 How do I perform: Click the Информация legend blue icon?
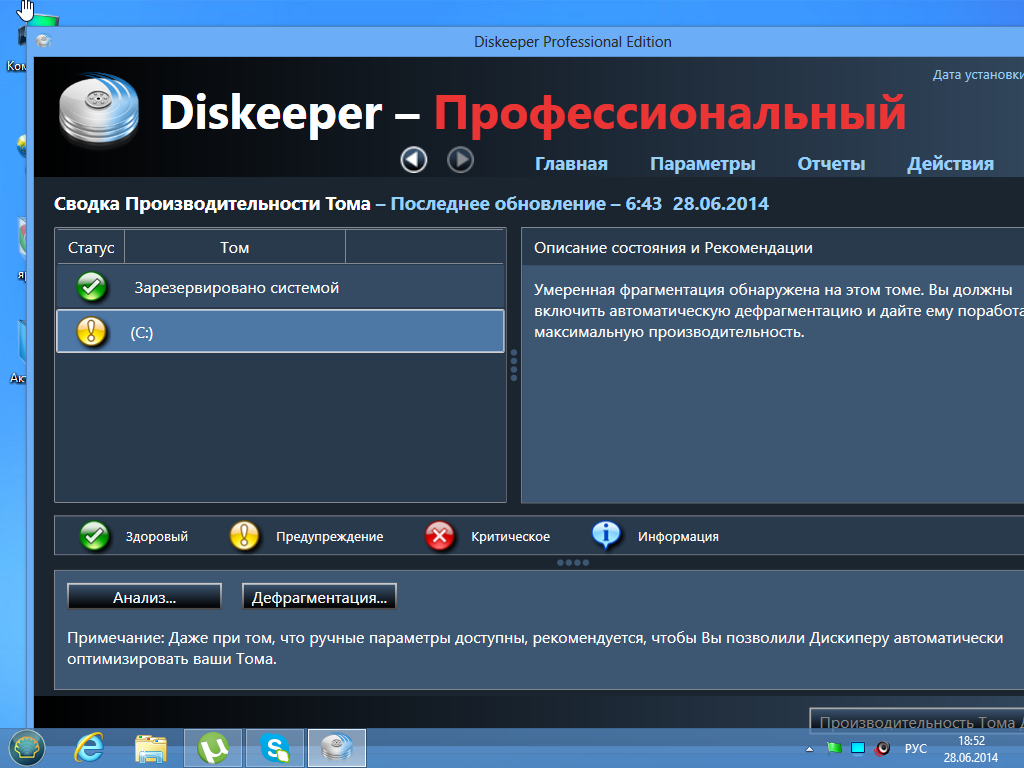[x=606, y=536]
